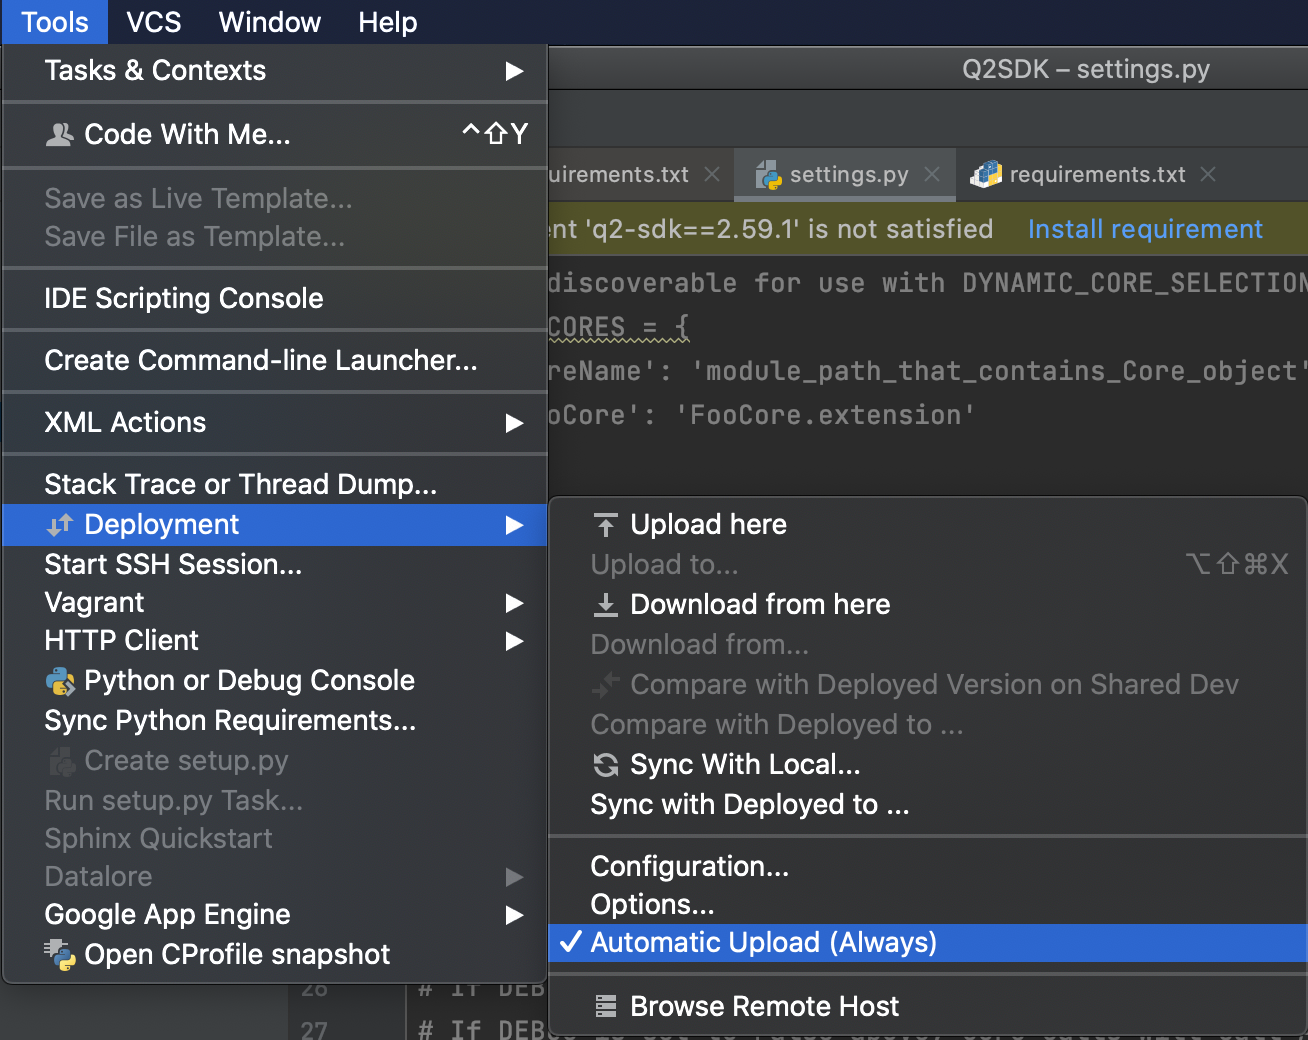Toggle Automatic Upload (Always) checkmark
The height and width of the screenshot is (1040, 1308).
571,942
